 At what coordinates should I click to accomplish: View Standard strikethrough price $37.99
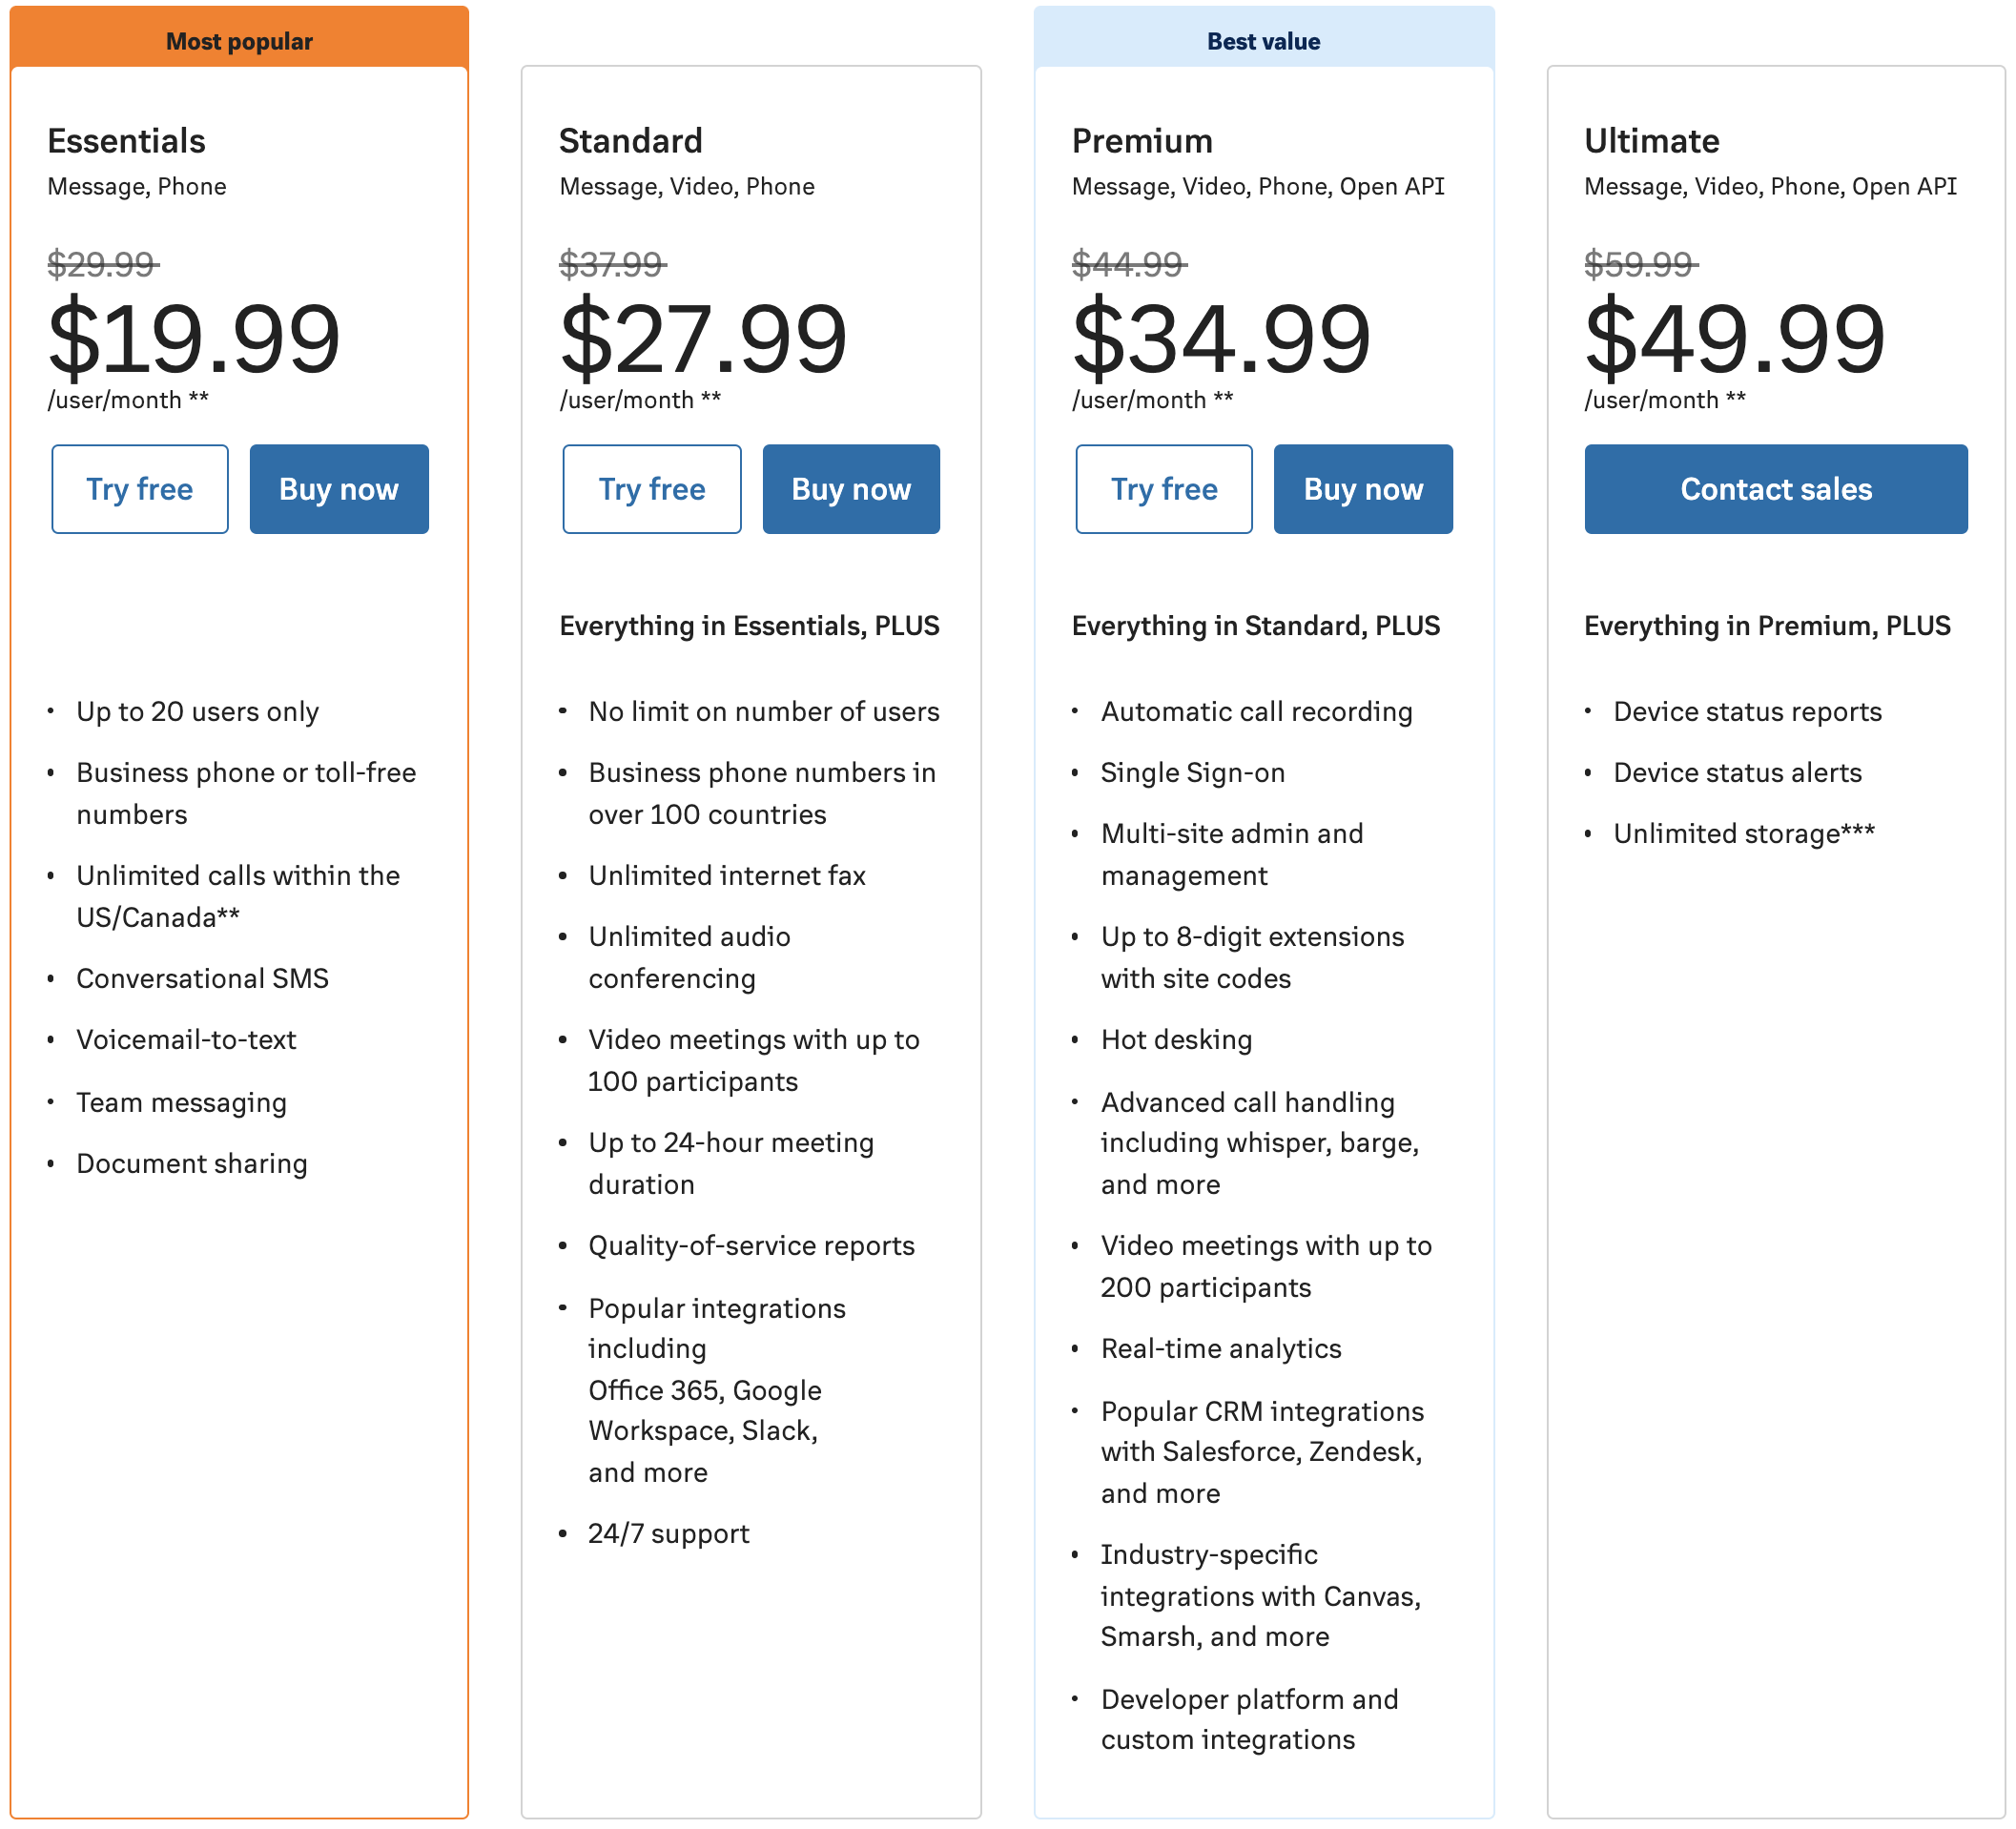pos(611,261)
